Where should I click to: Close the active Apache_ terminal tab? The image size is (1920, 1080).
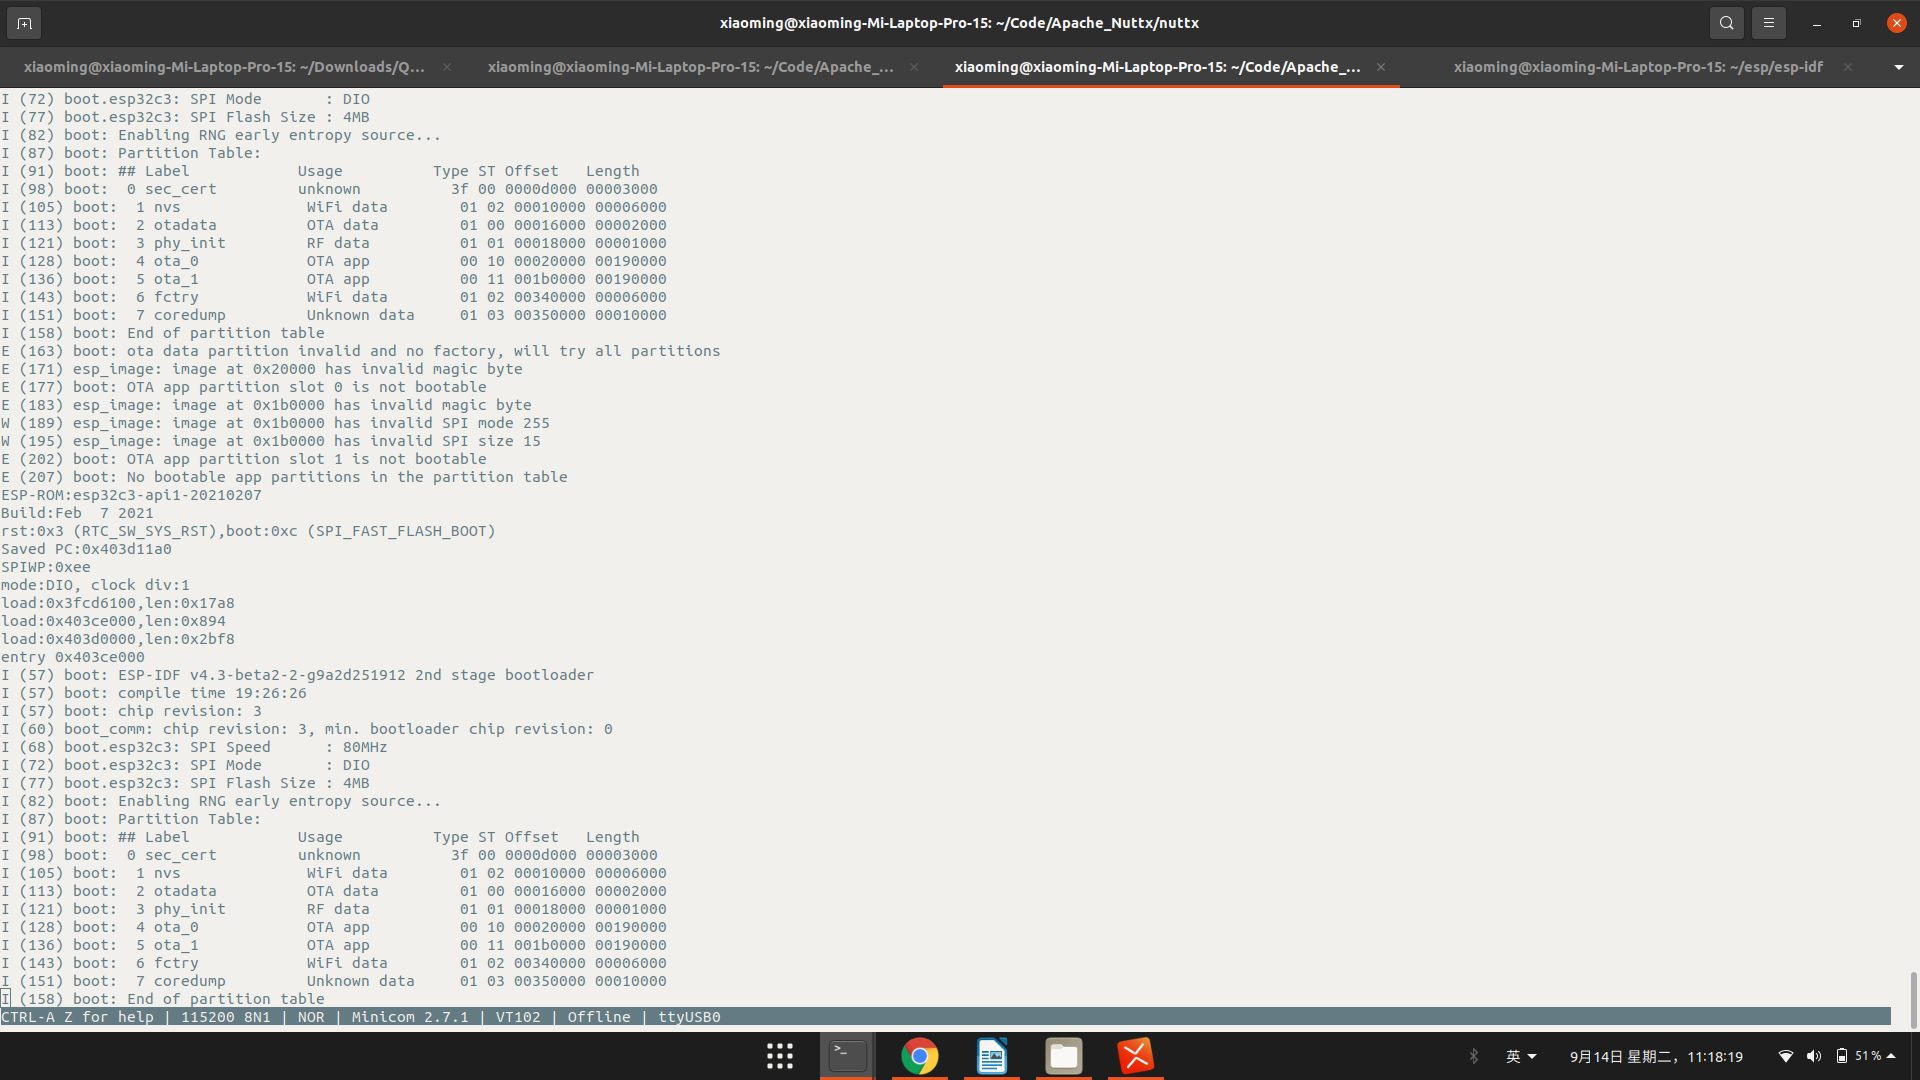(x=1381, y=67)
